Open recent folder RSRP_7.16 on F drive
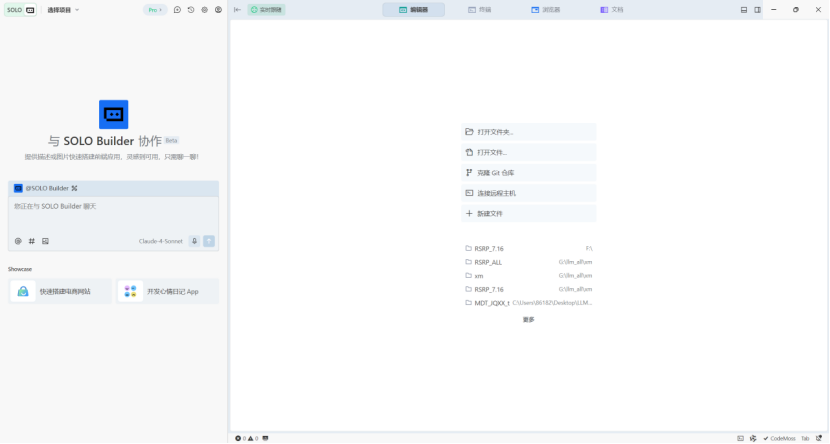Image resolution: width=830 pixels, height=444 pixels. pos(529,249)
